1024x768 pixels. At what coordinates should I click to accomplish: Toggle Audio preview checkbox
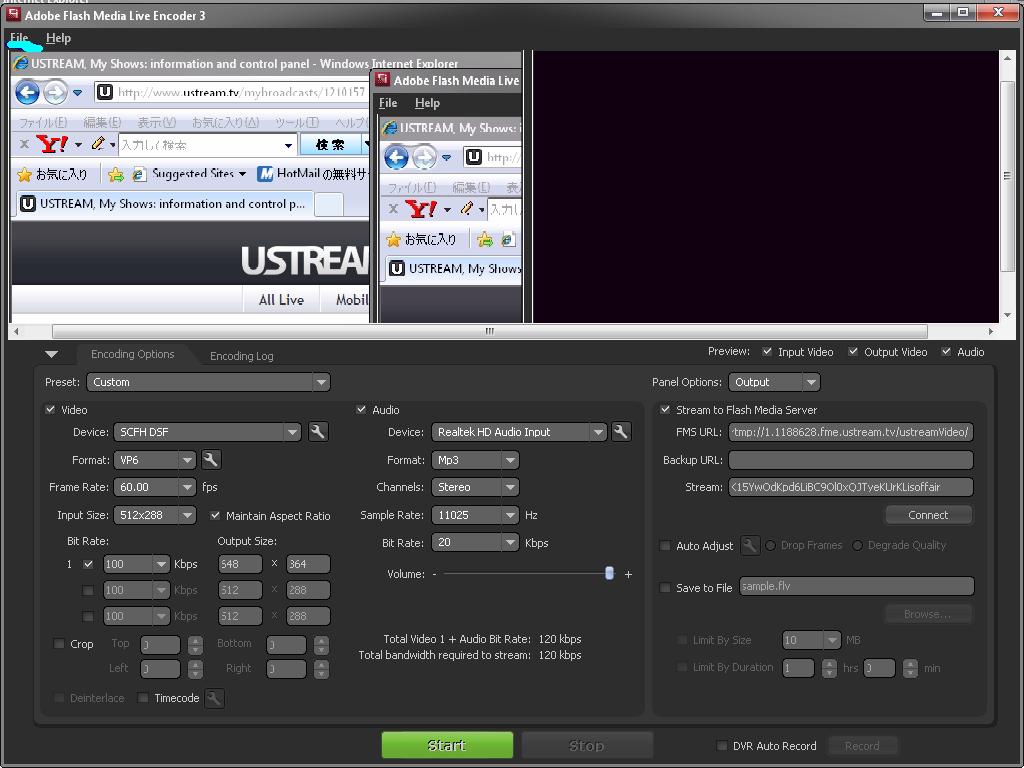coord(946,351)
